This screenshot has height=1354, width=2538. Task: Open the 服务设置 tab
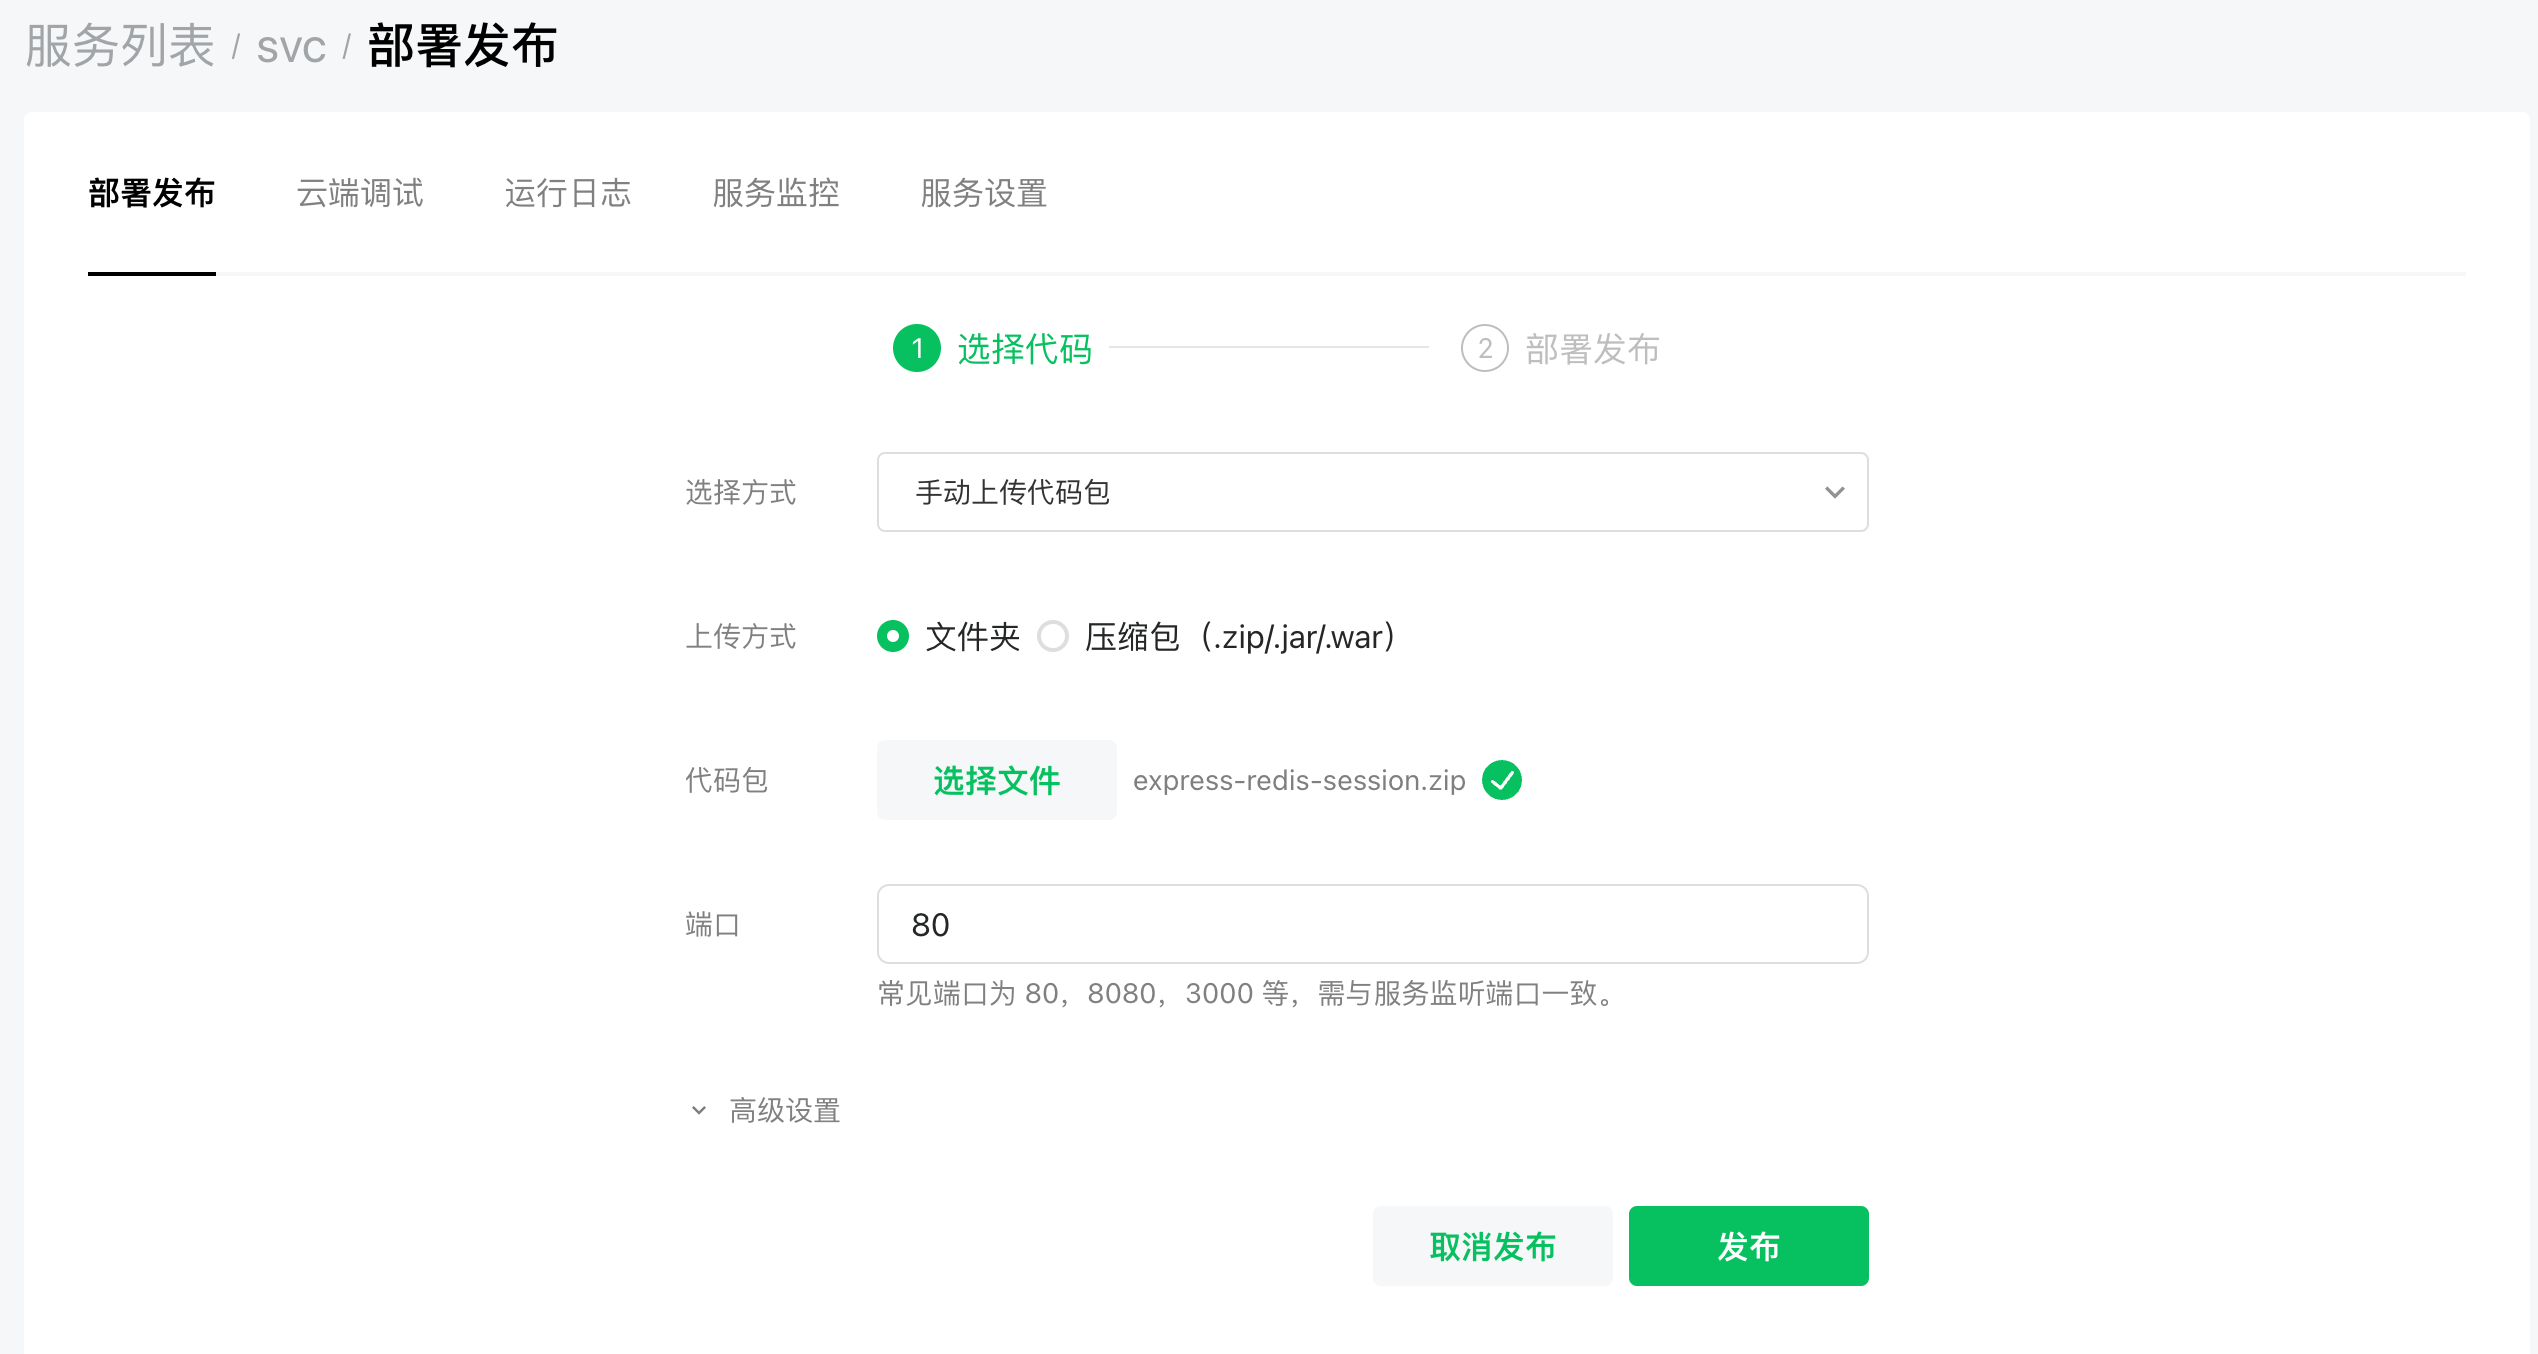984,193
